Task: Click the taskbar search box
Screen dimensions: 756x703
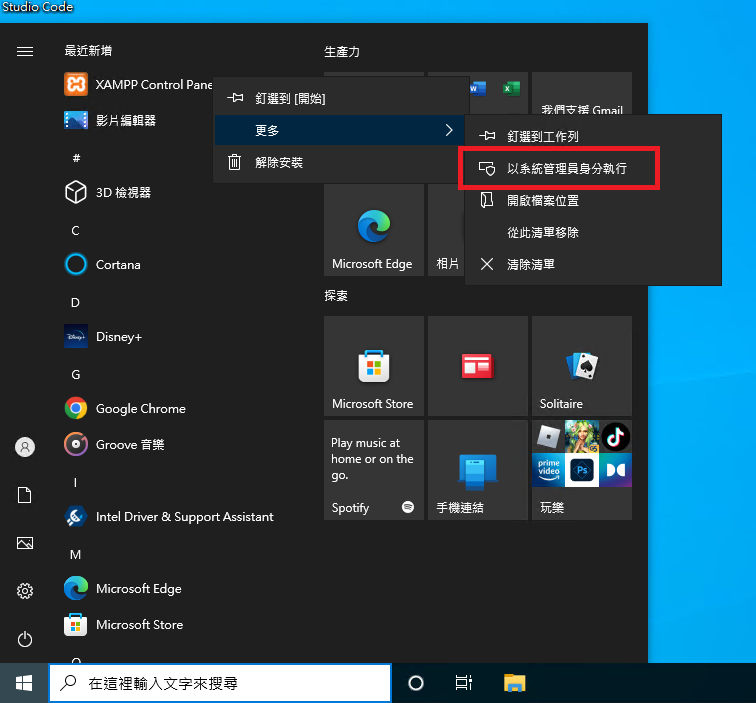Action: click(x=220, y=683)
